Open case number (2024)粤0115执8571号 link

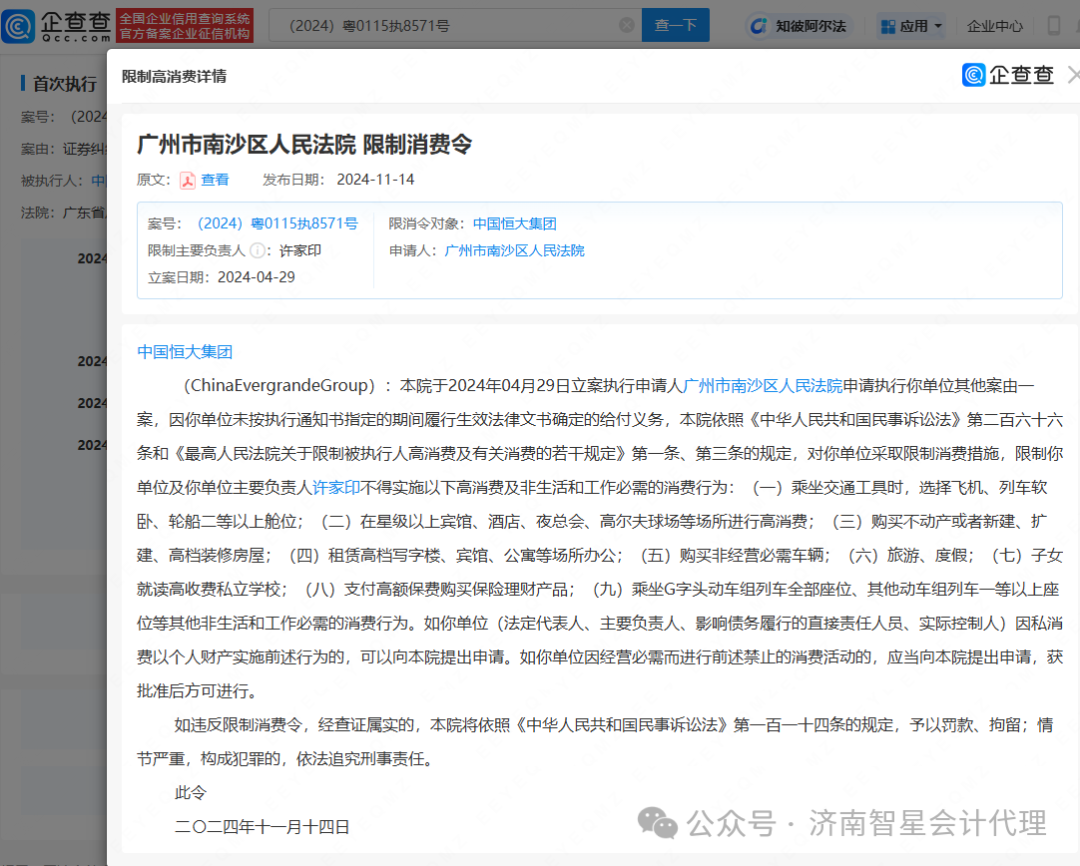(278, 223)
